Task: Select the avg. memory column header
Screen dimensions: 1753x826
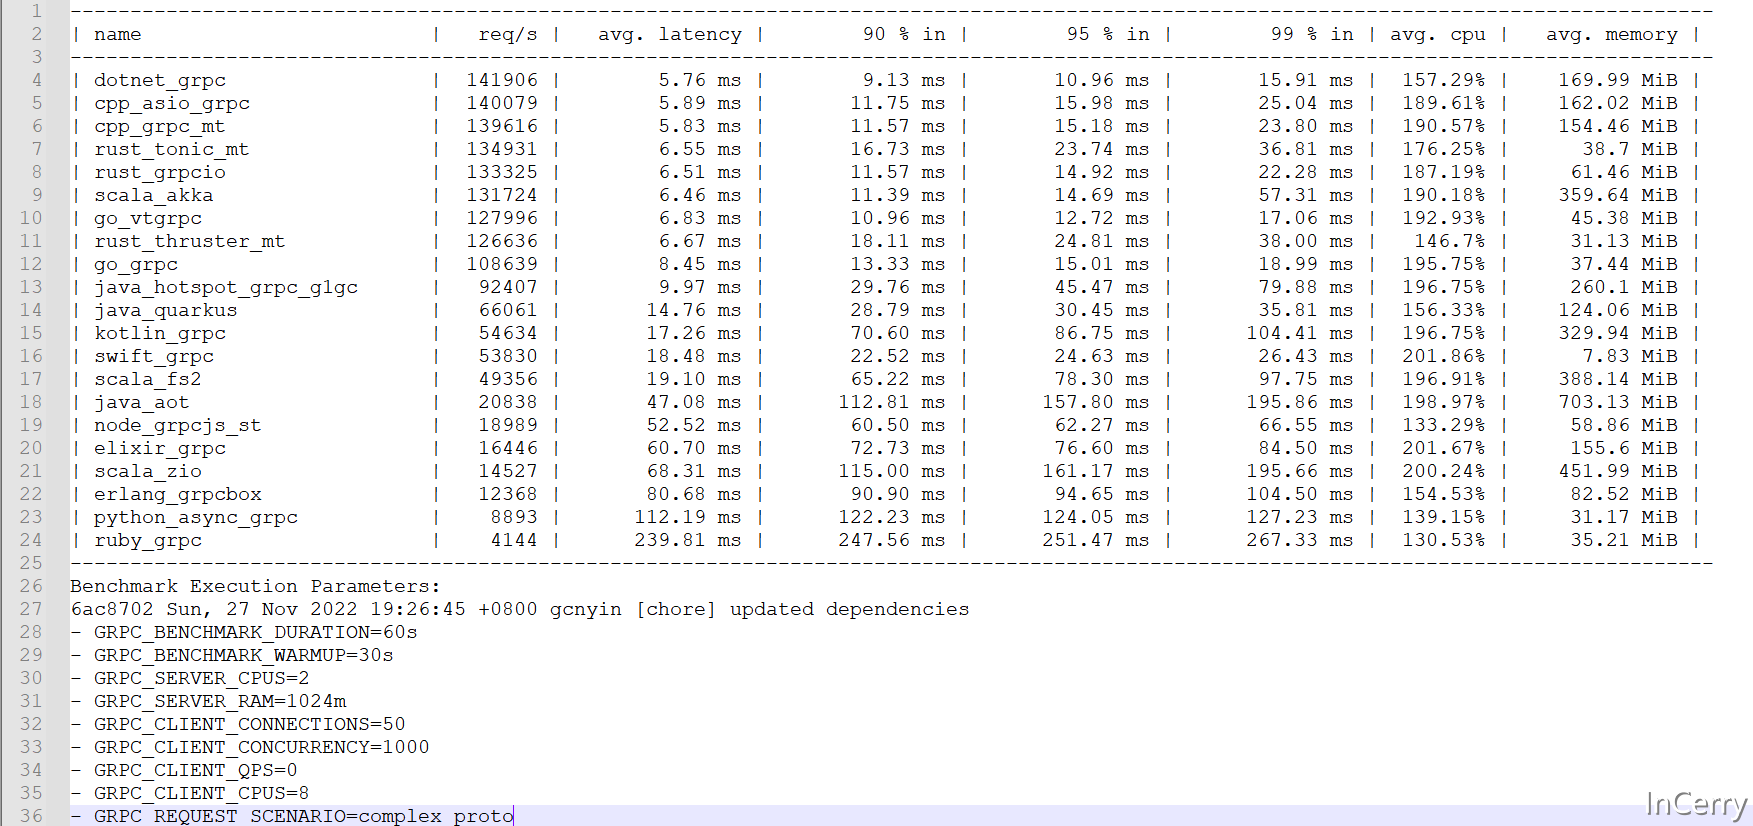Action: pyautogui.click(x=1612, y=34)
